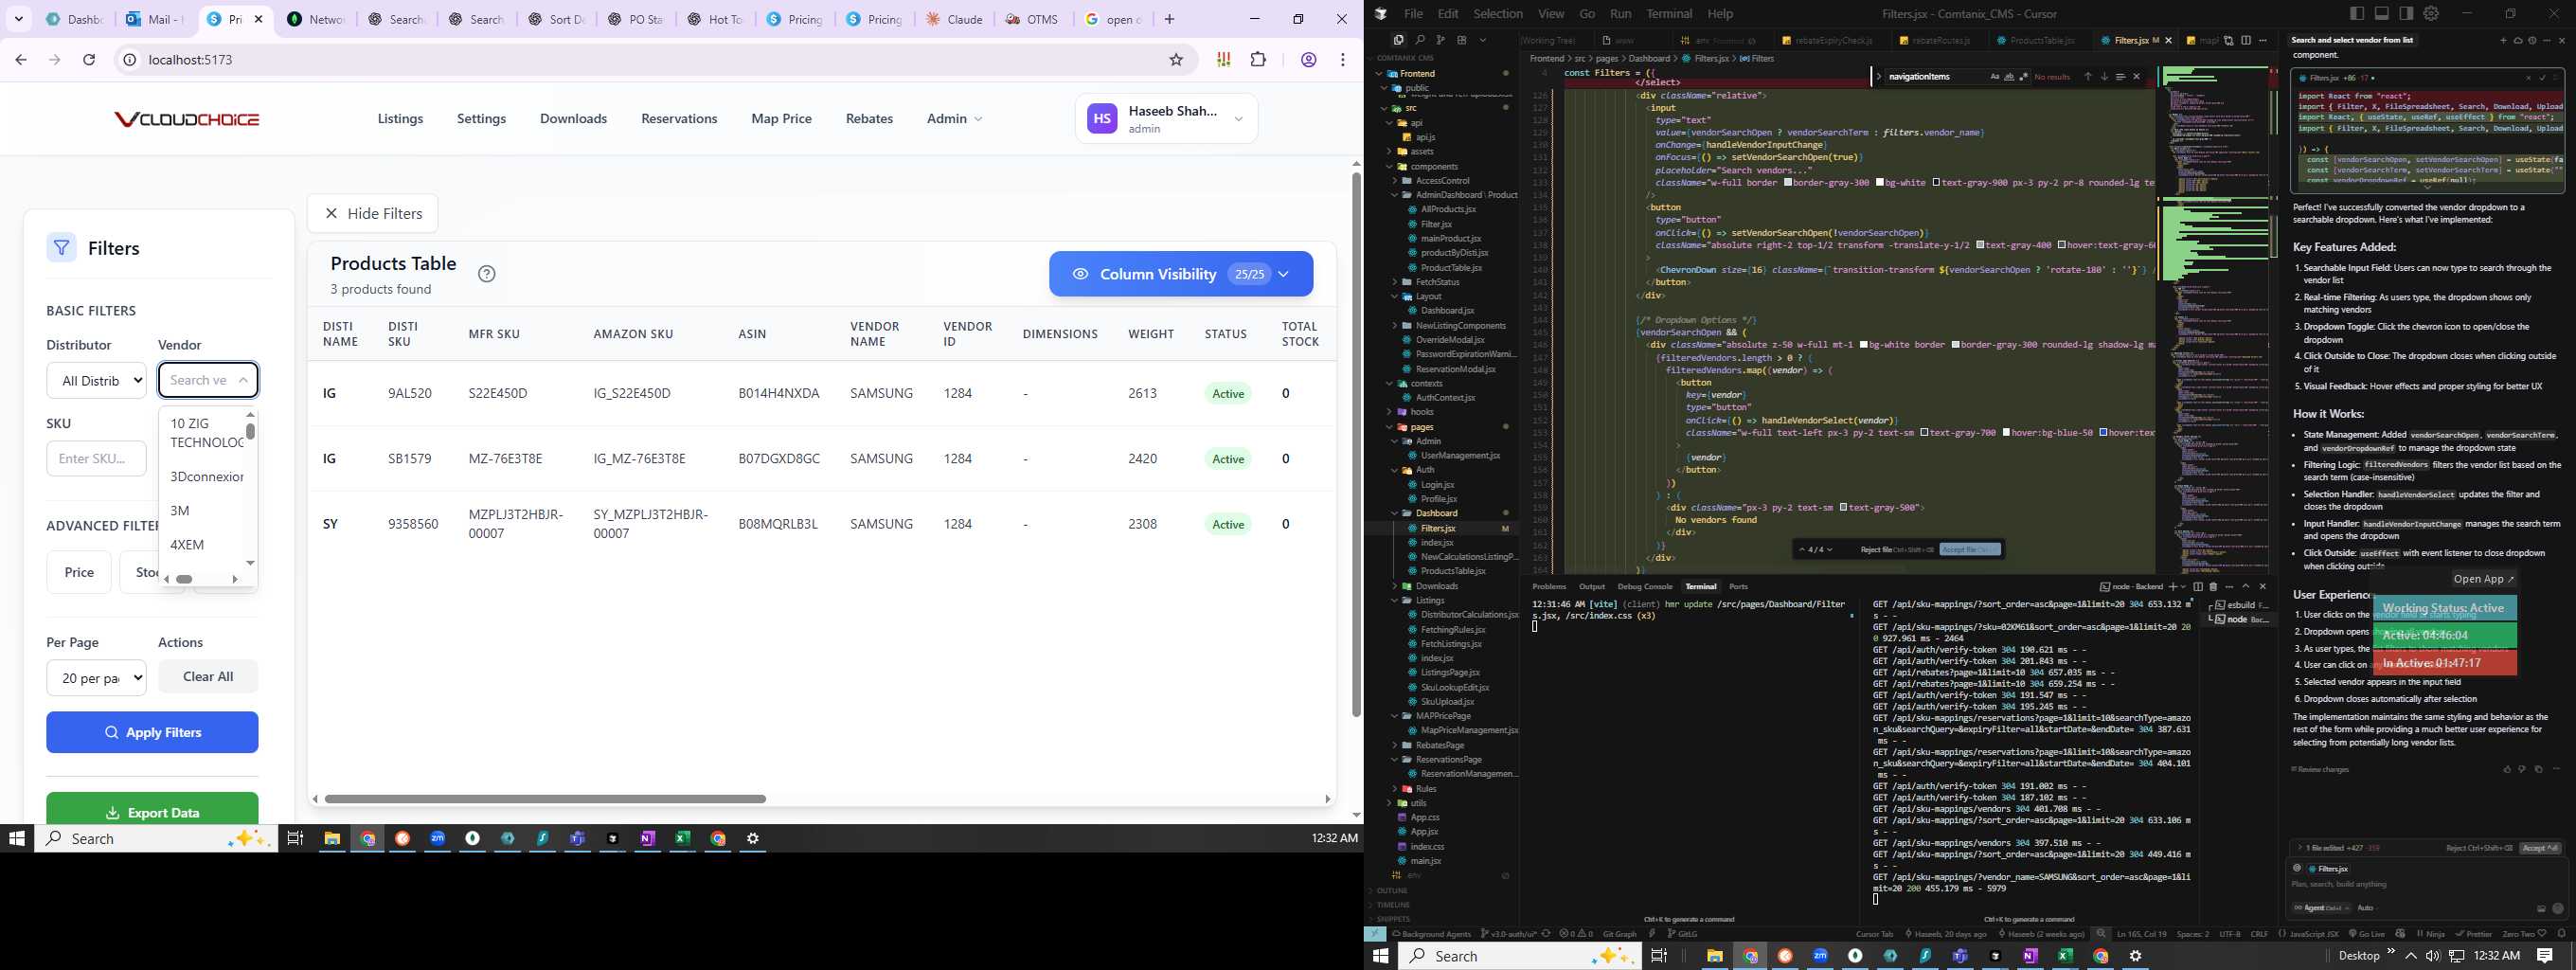Click the Clear All button under Actions
2576x970 pixels.
tap(208, 677)
